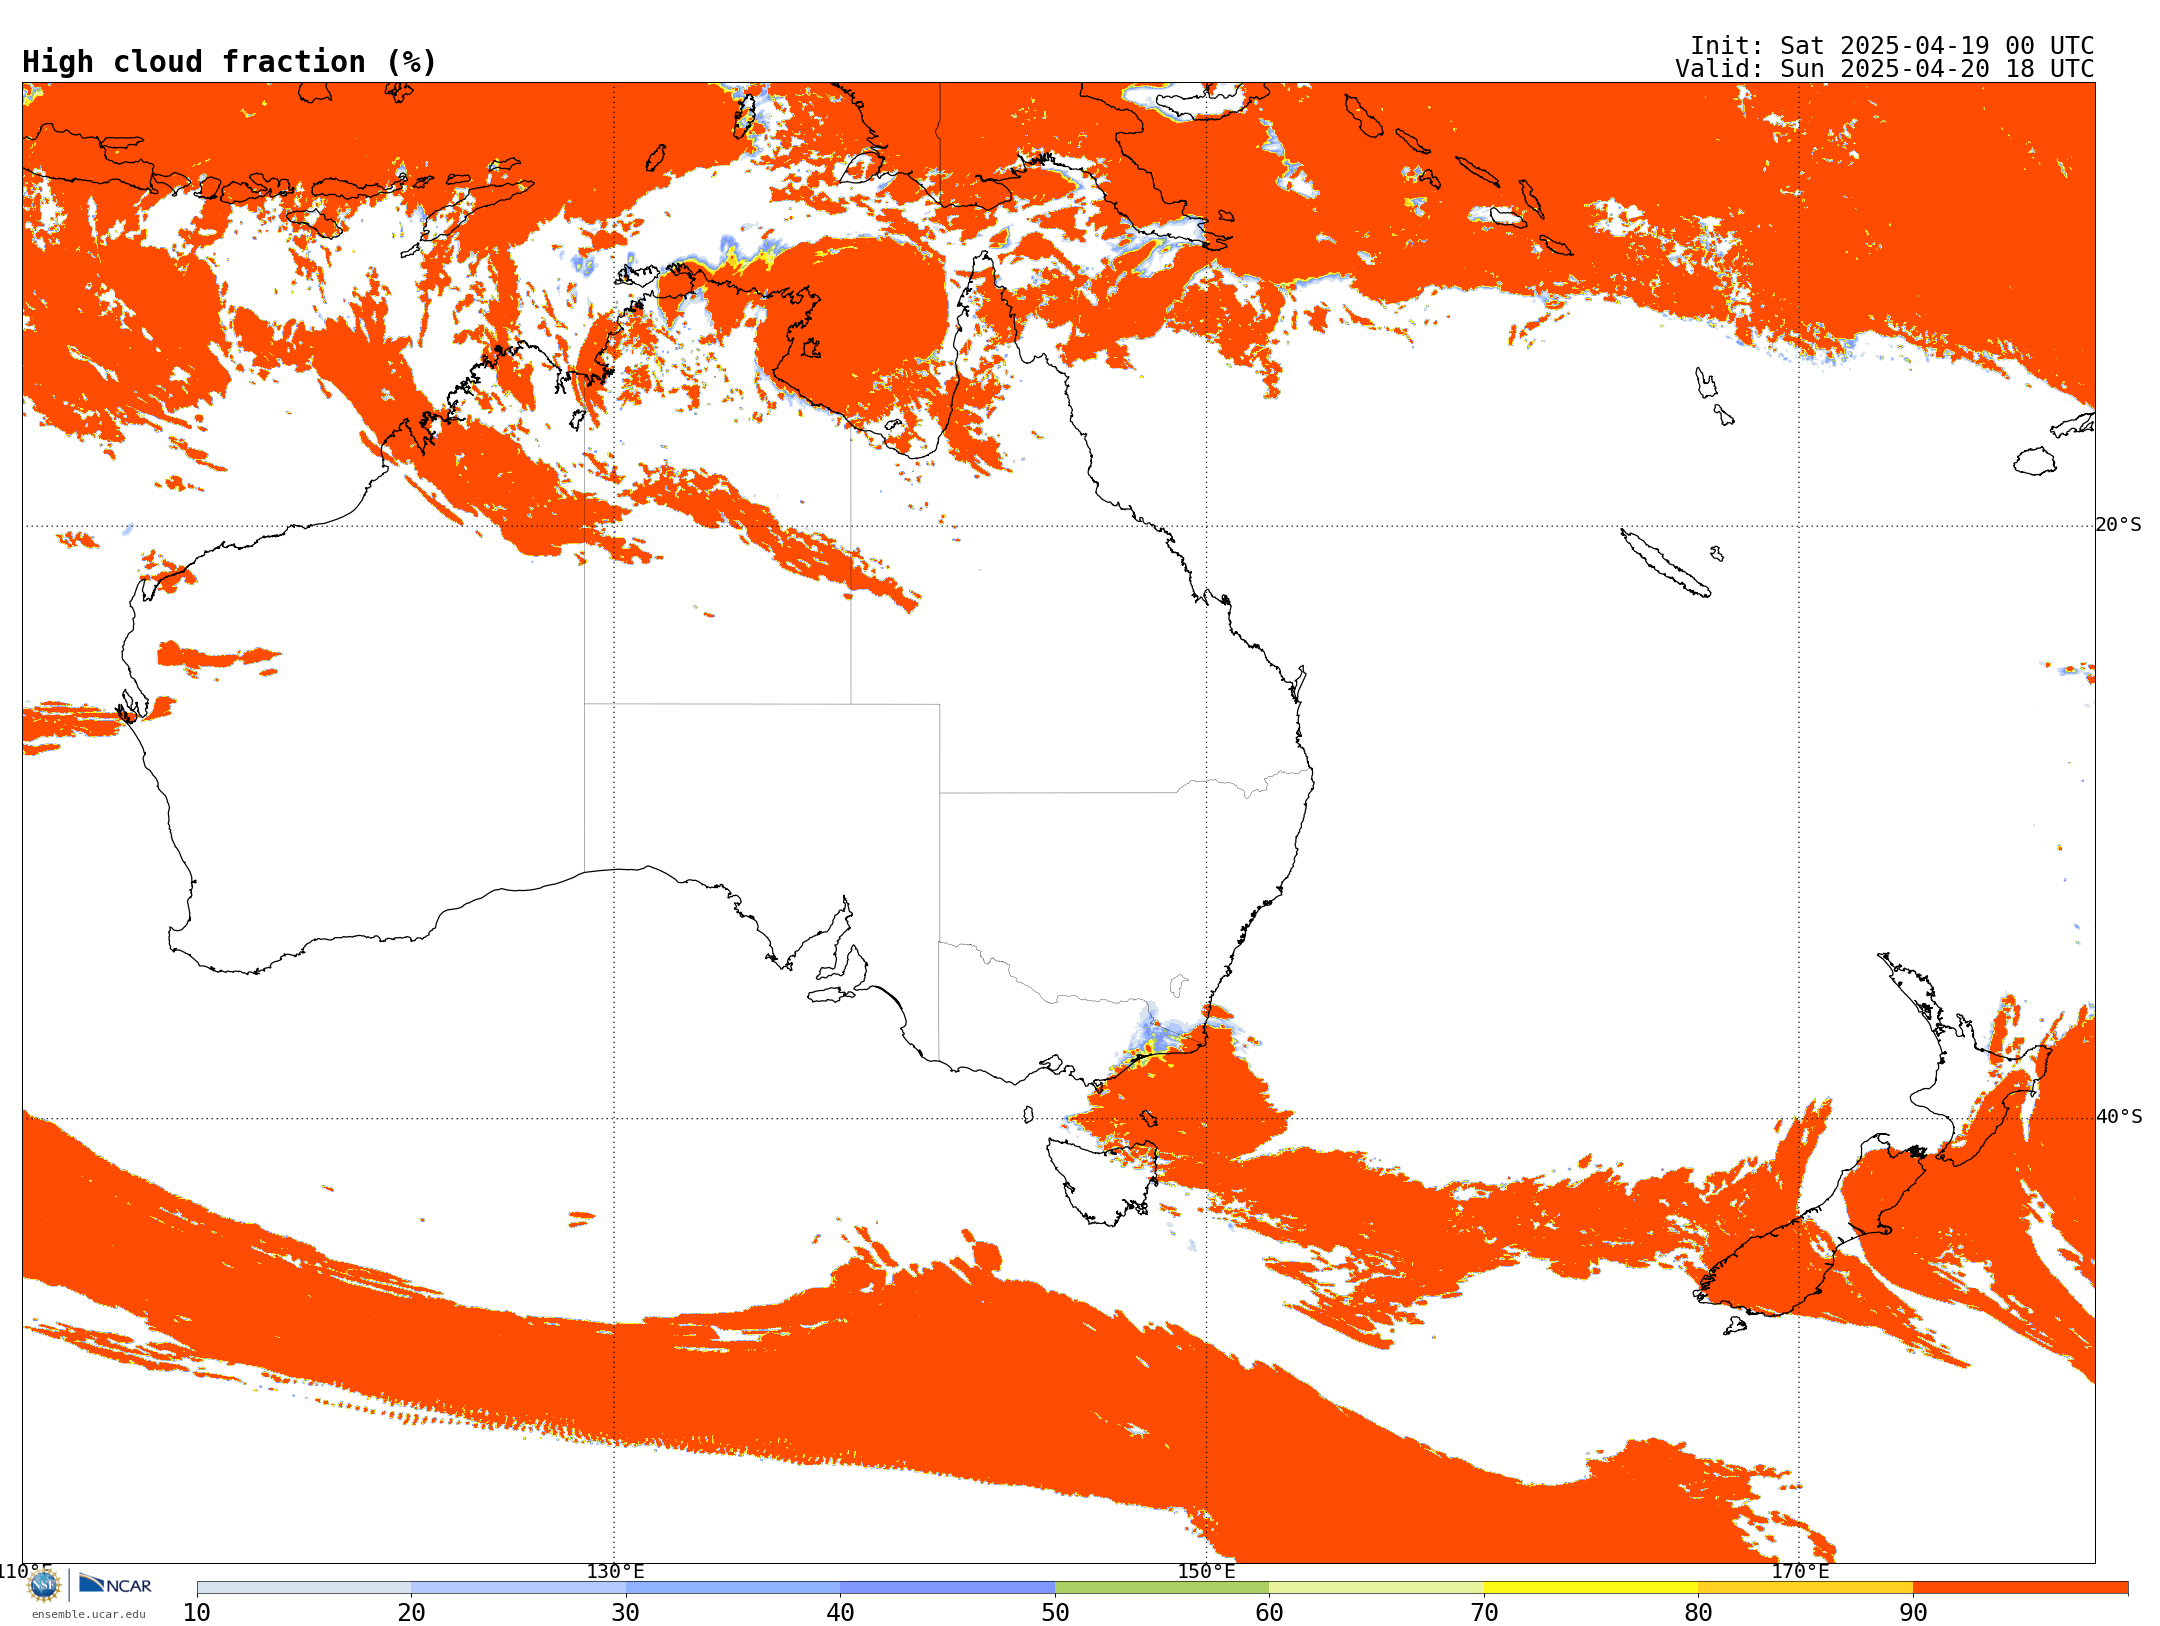Click the colorbar tick label 70

[x=1484, y=1612]
